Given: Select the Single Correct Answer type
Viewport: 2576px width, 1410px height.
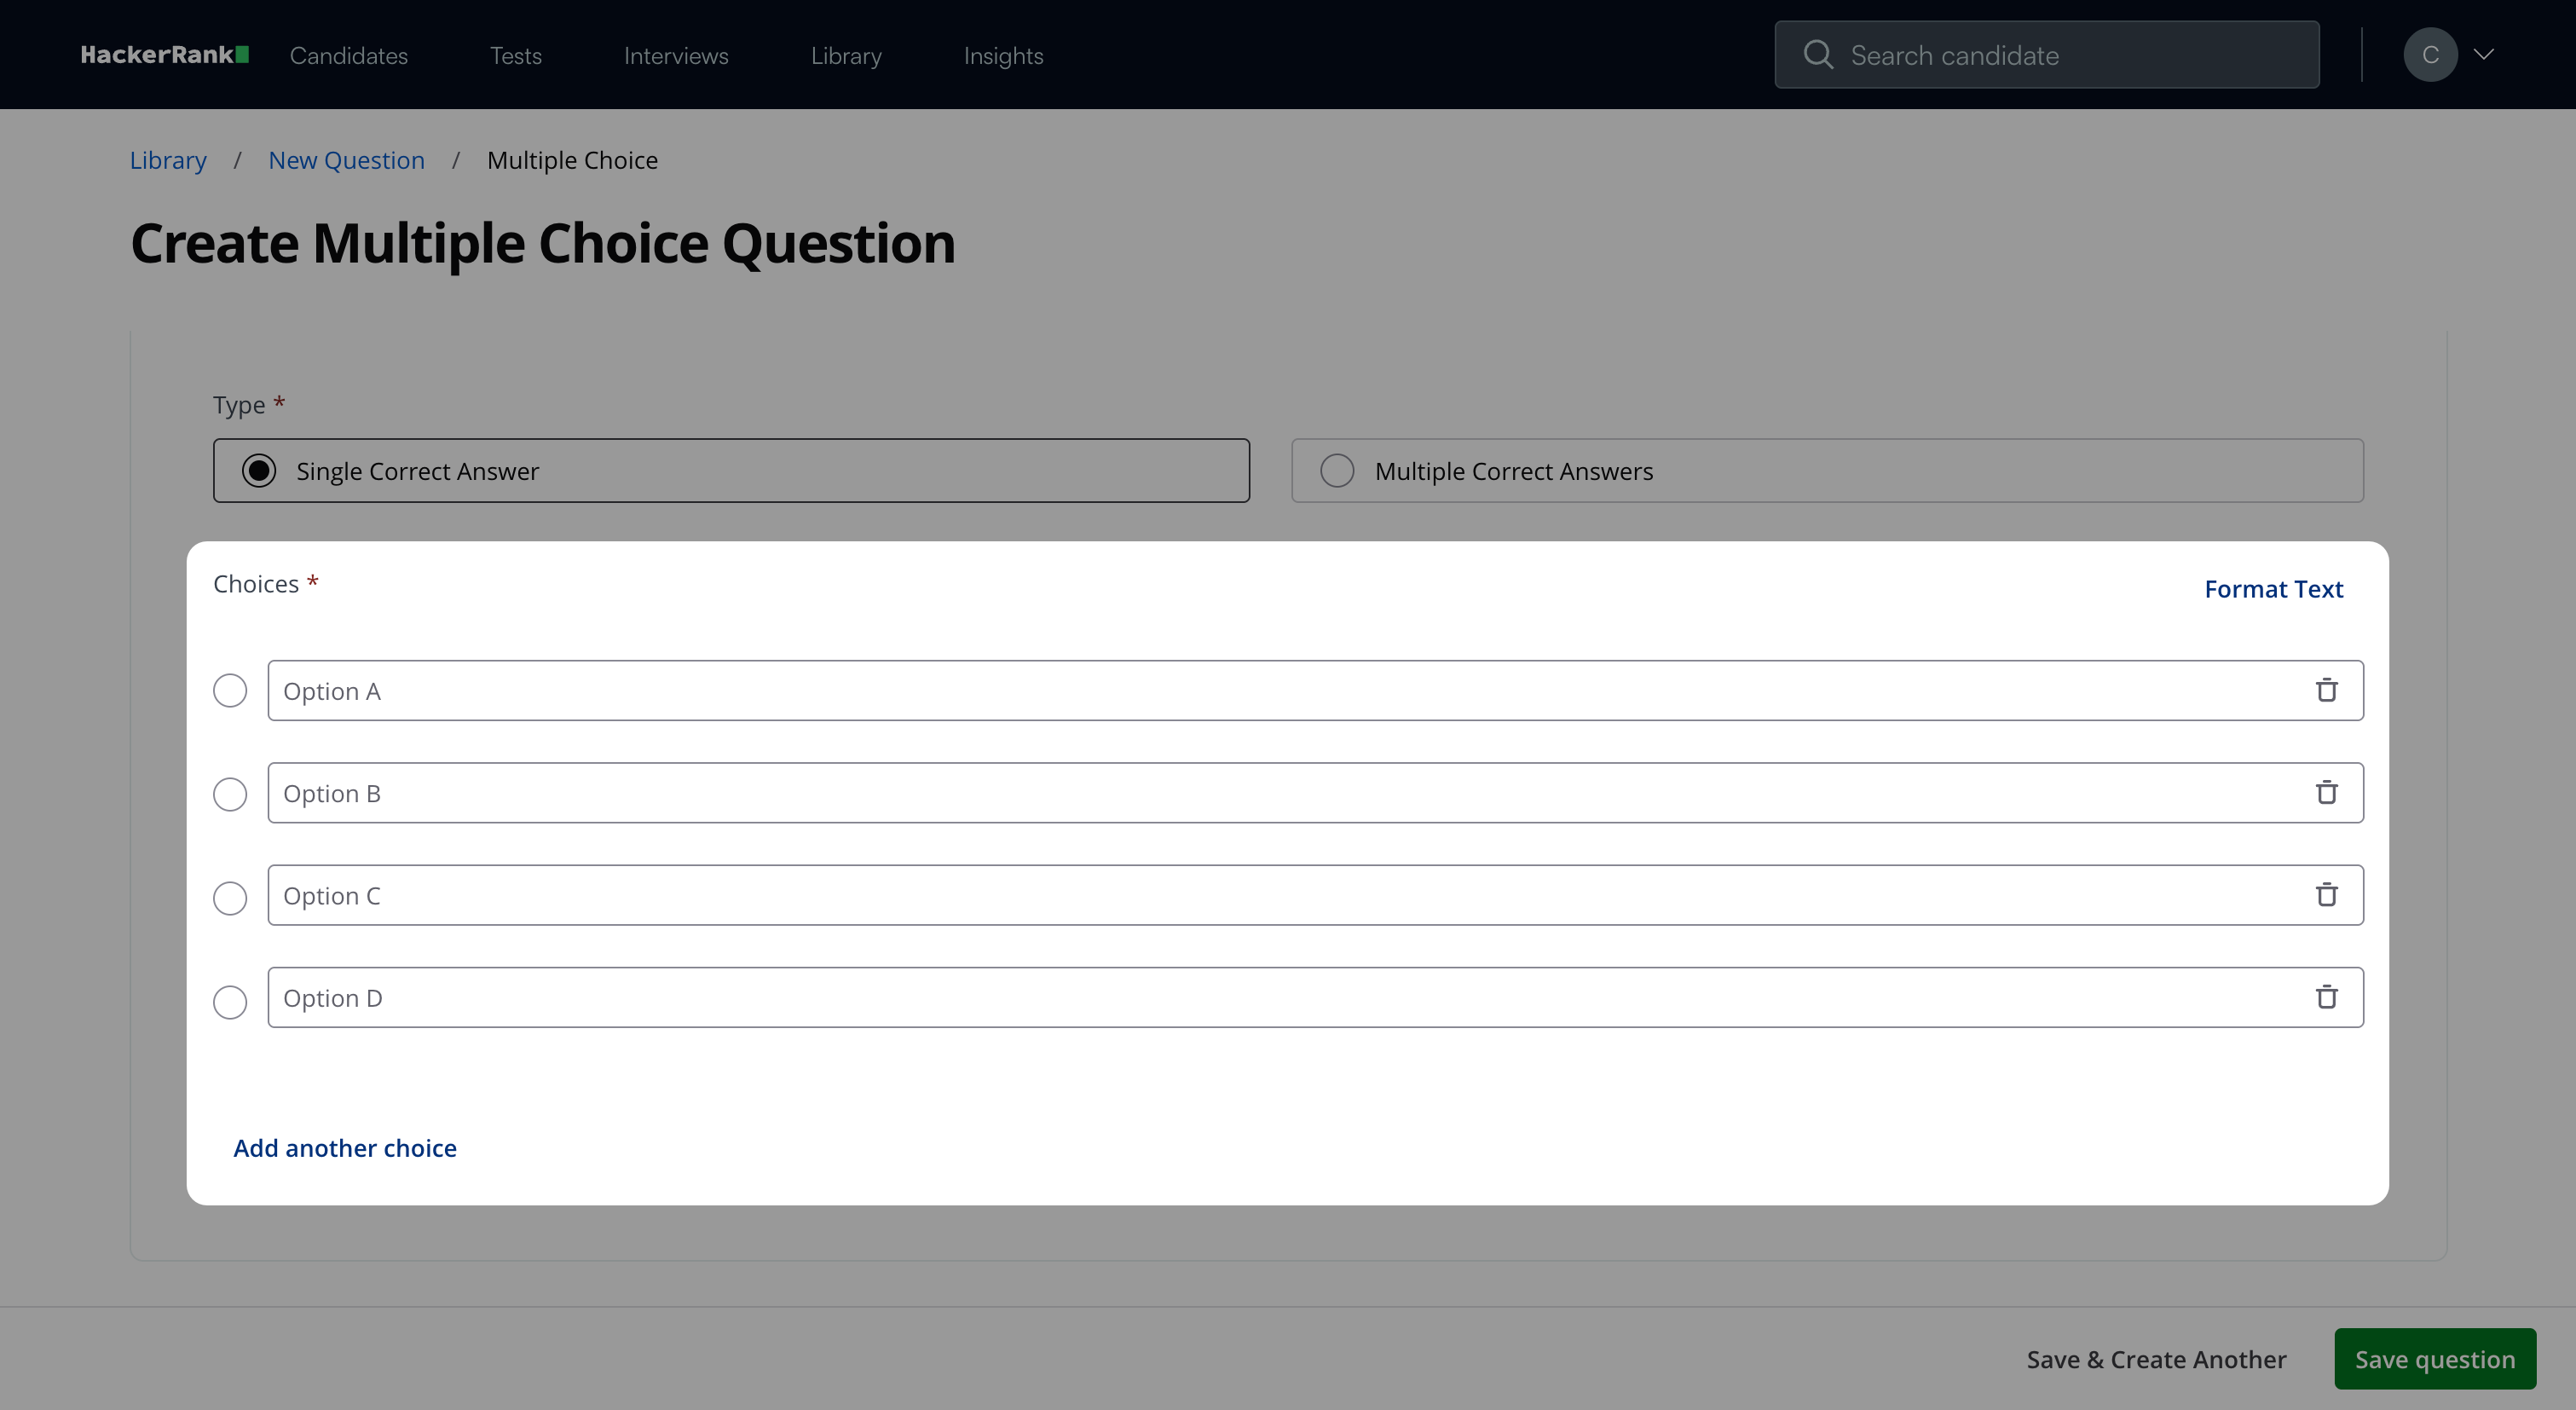Looking at the screenshot, I should [259, 471].
